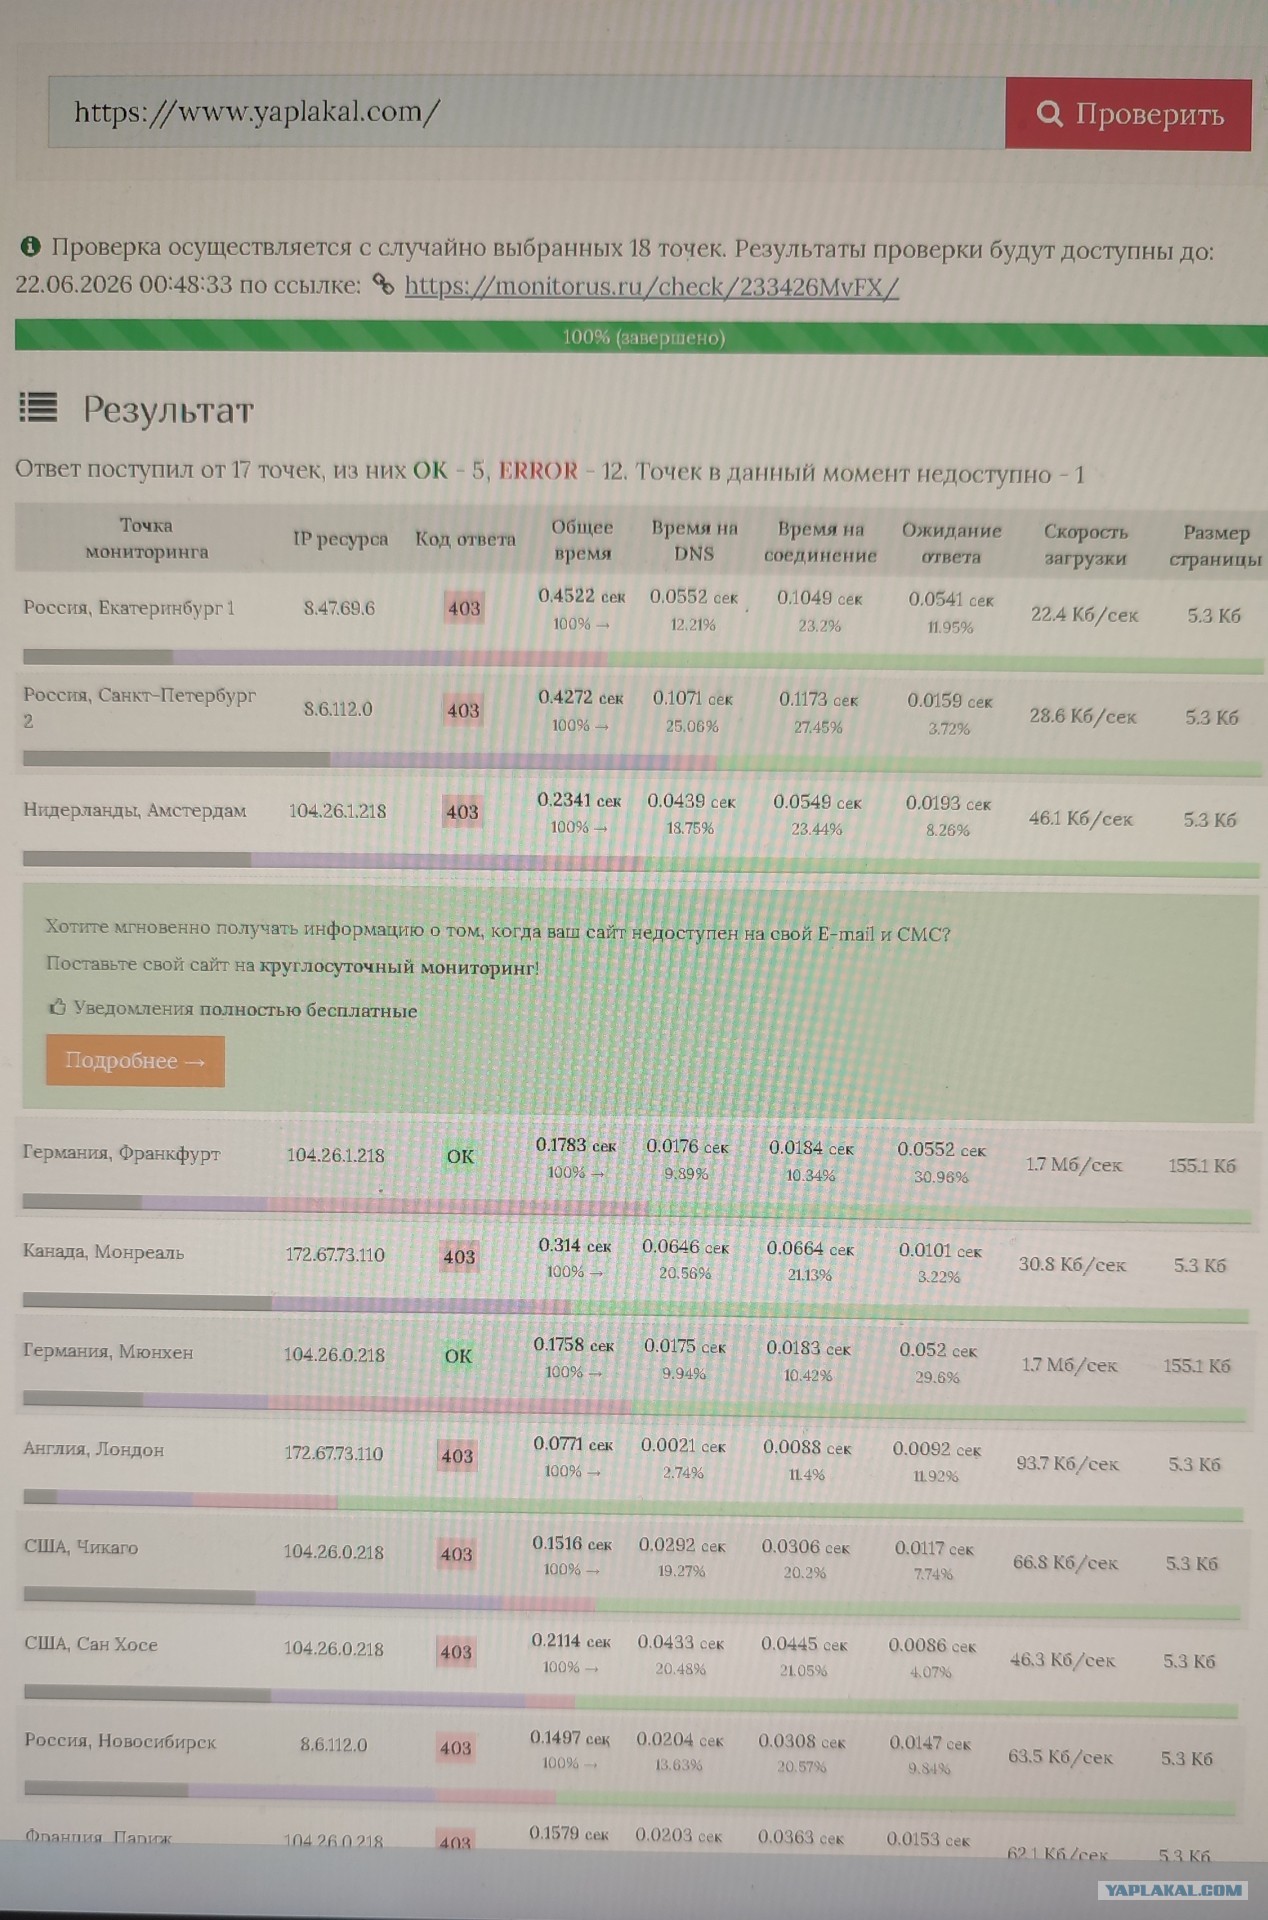
Task: Click thumbs-up icon near Уведомления полностью бесплатные
Action: (x=58, y=1008)
